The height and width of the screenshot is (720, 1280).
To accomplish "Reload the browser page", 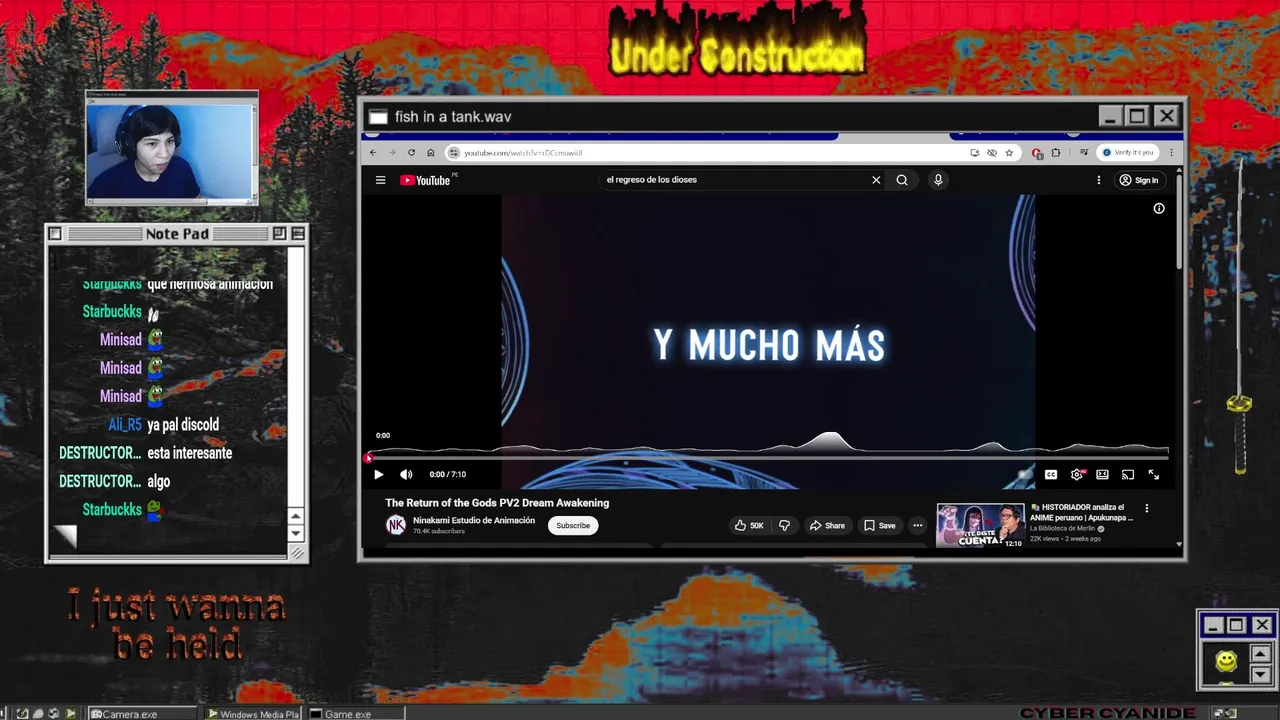I will [x=411, y=153].
